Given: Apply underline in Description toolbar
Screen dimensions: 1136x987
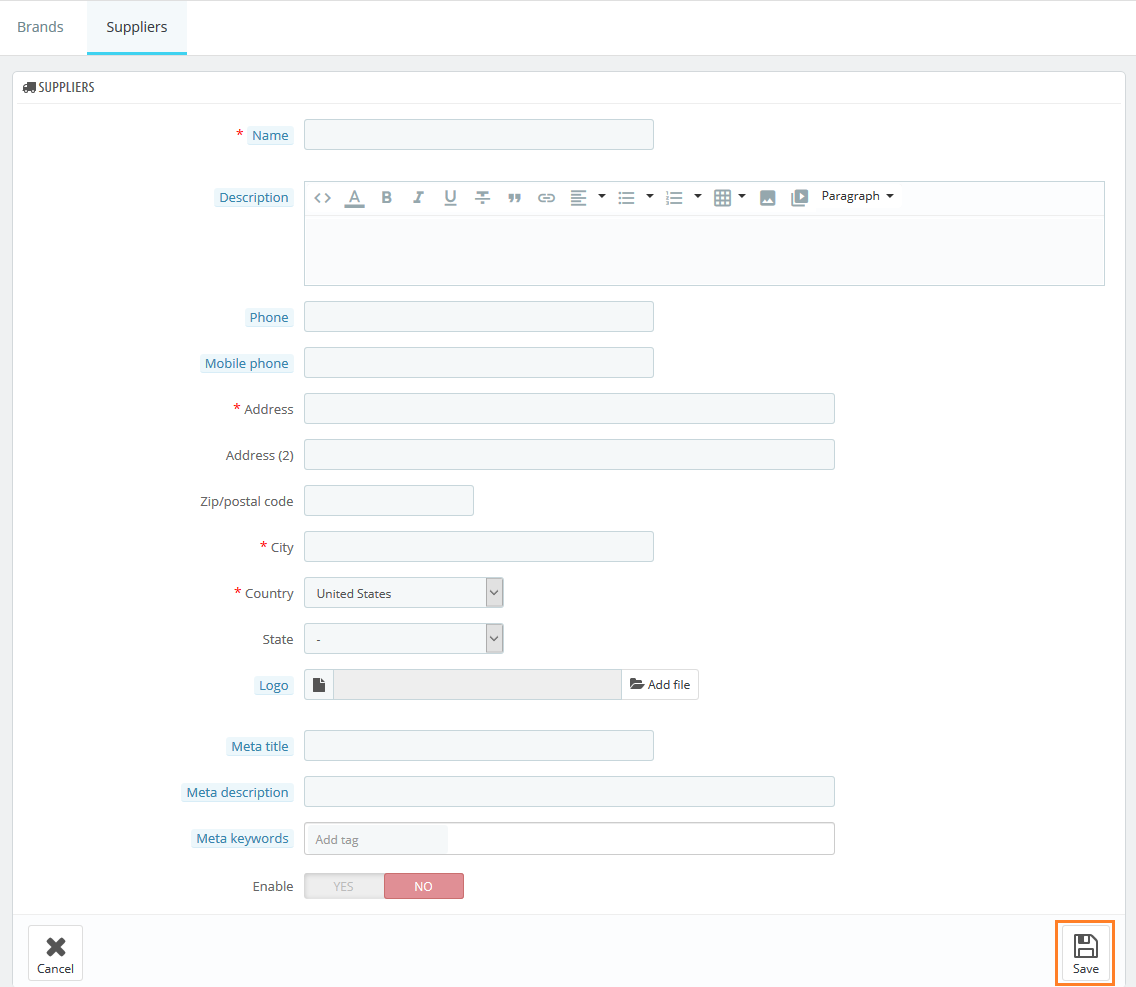Looking at the screenshot, I should tap(450, 198).
